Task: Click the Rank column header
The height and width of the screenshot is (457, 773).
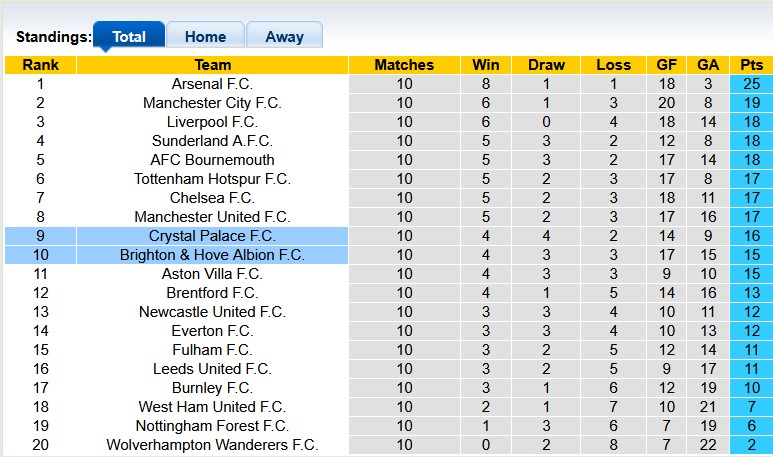Action: (x=40, y=65)
